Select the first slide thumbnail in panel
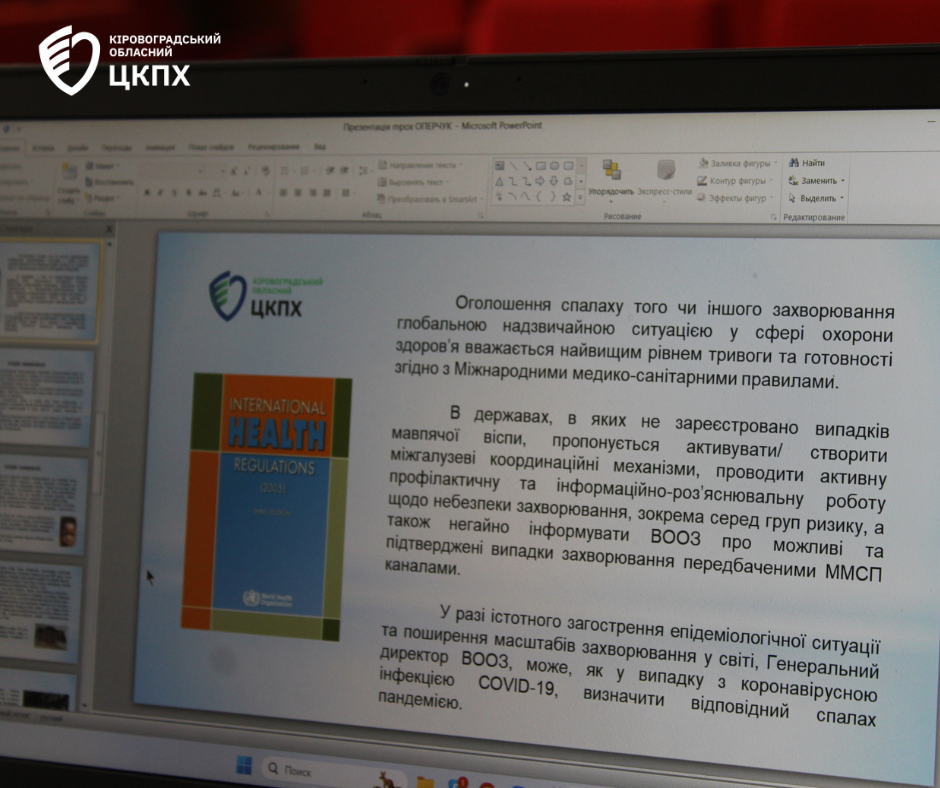 [x=49, y=290]
